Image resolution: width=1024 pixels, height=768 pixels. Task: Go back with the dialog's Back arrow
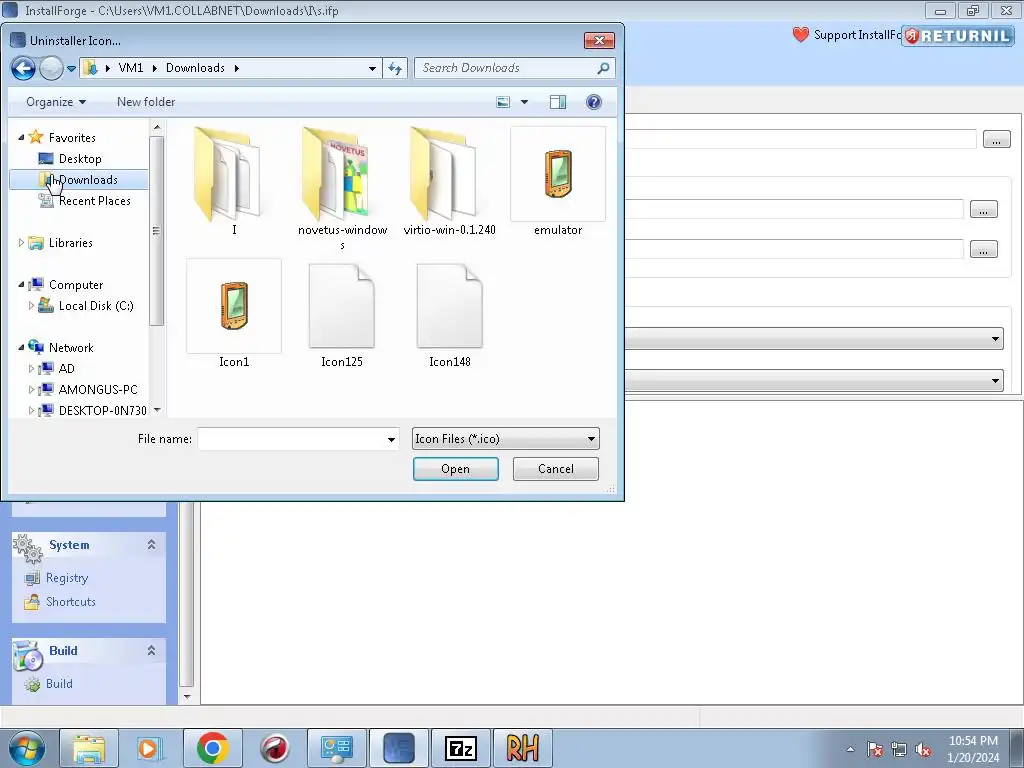coord(24,68)
